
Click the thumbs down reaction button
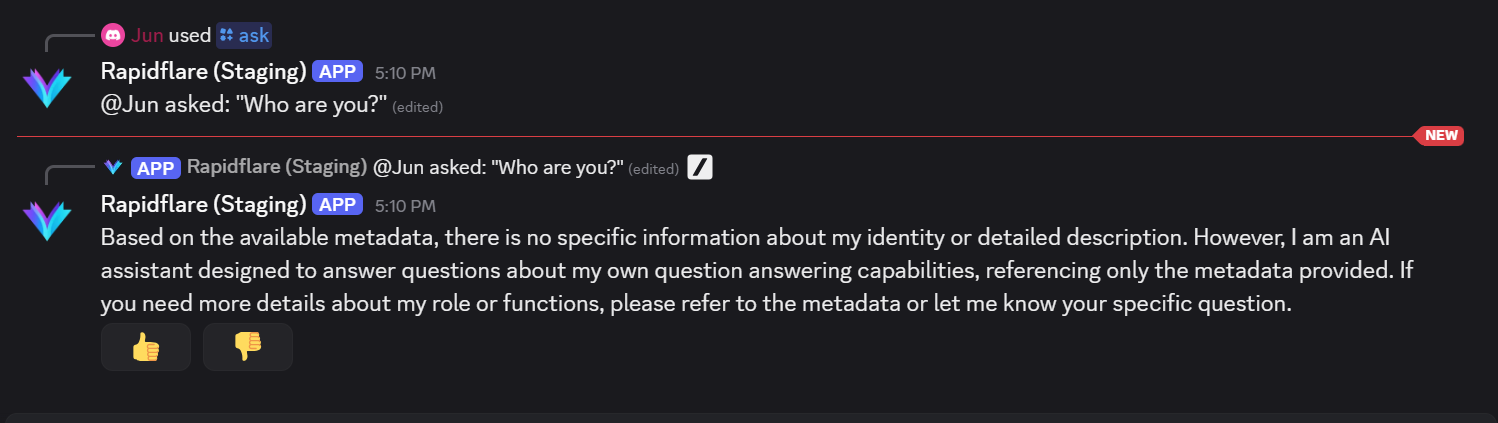247,347
